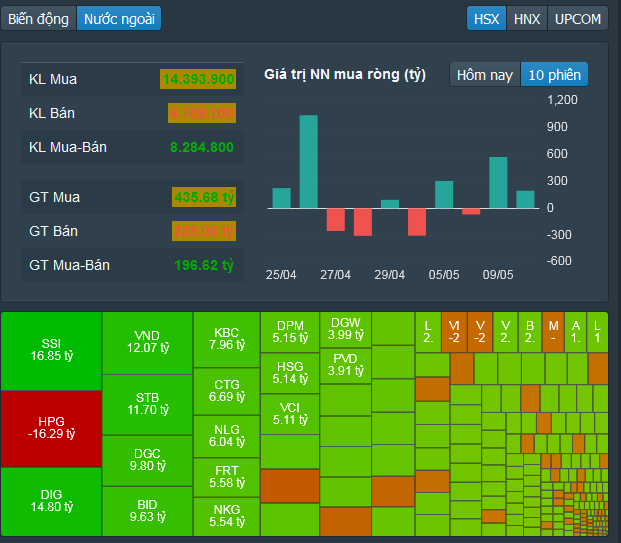Click the GT Mua-Bán value 196.62 tỷ
The width and height of the screenshot is (621, 543).
coord(204,265)
